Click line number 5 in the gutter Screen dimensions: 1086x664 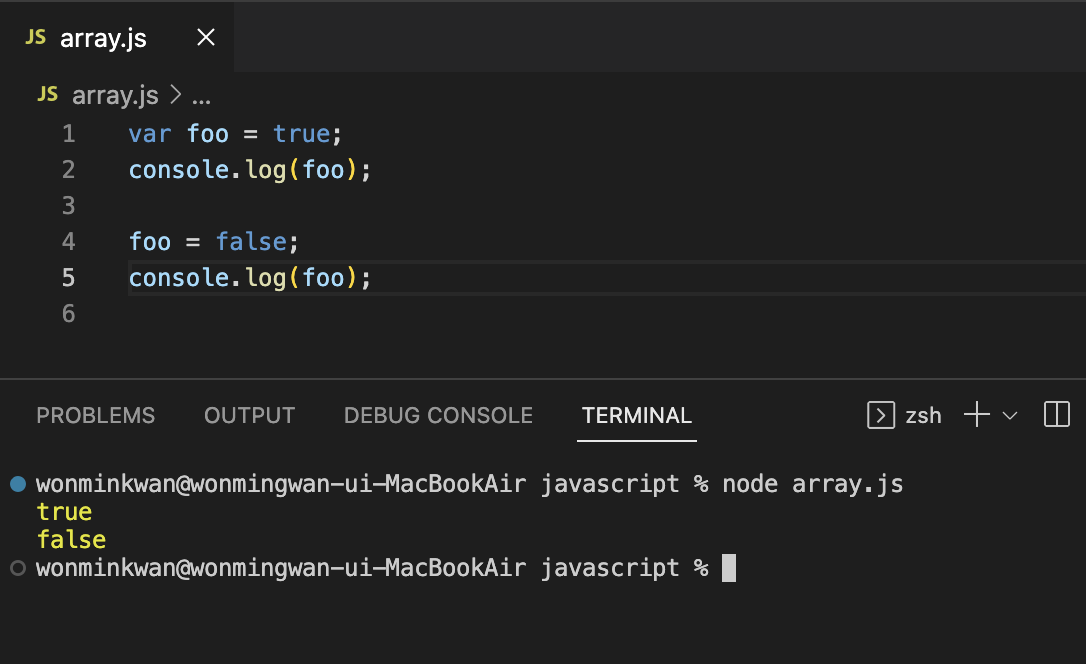pyautogui.click(x=69, y=278)
